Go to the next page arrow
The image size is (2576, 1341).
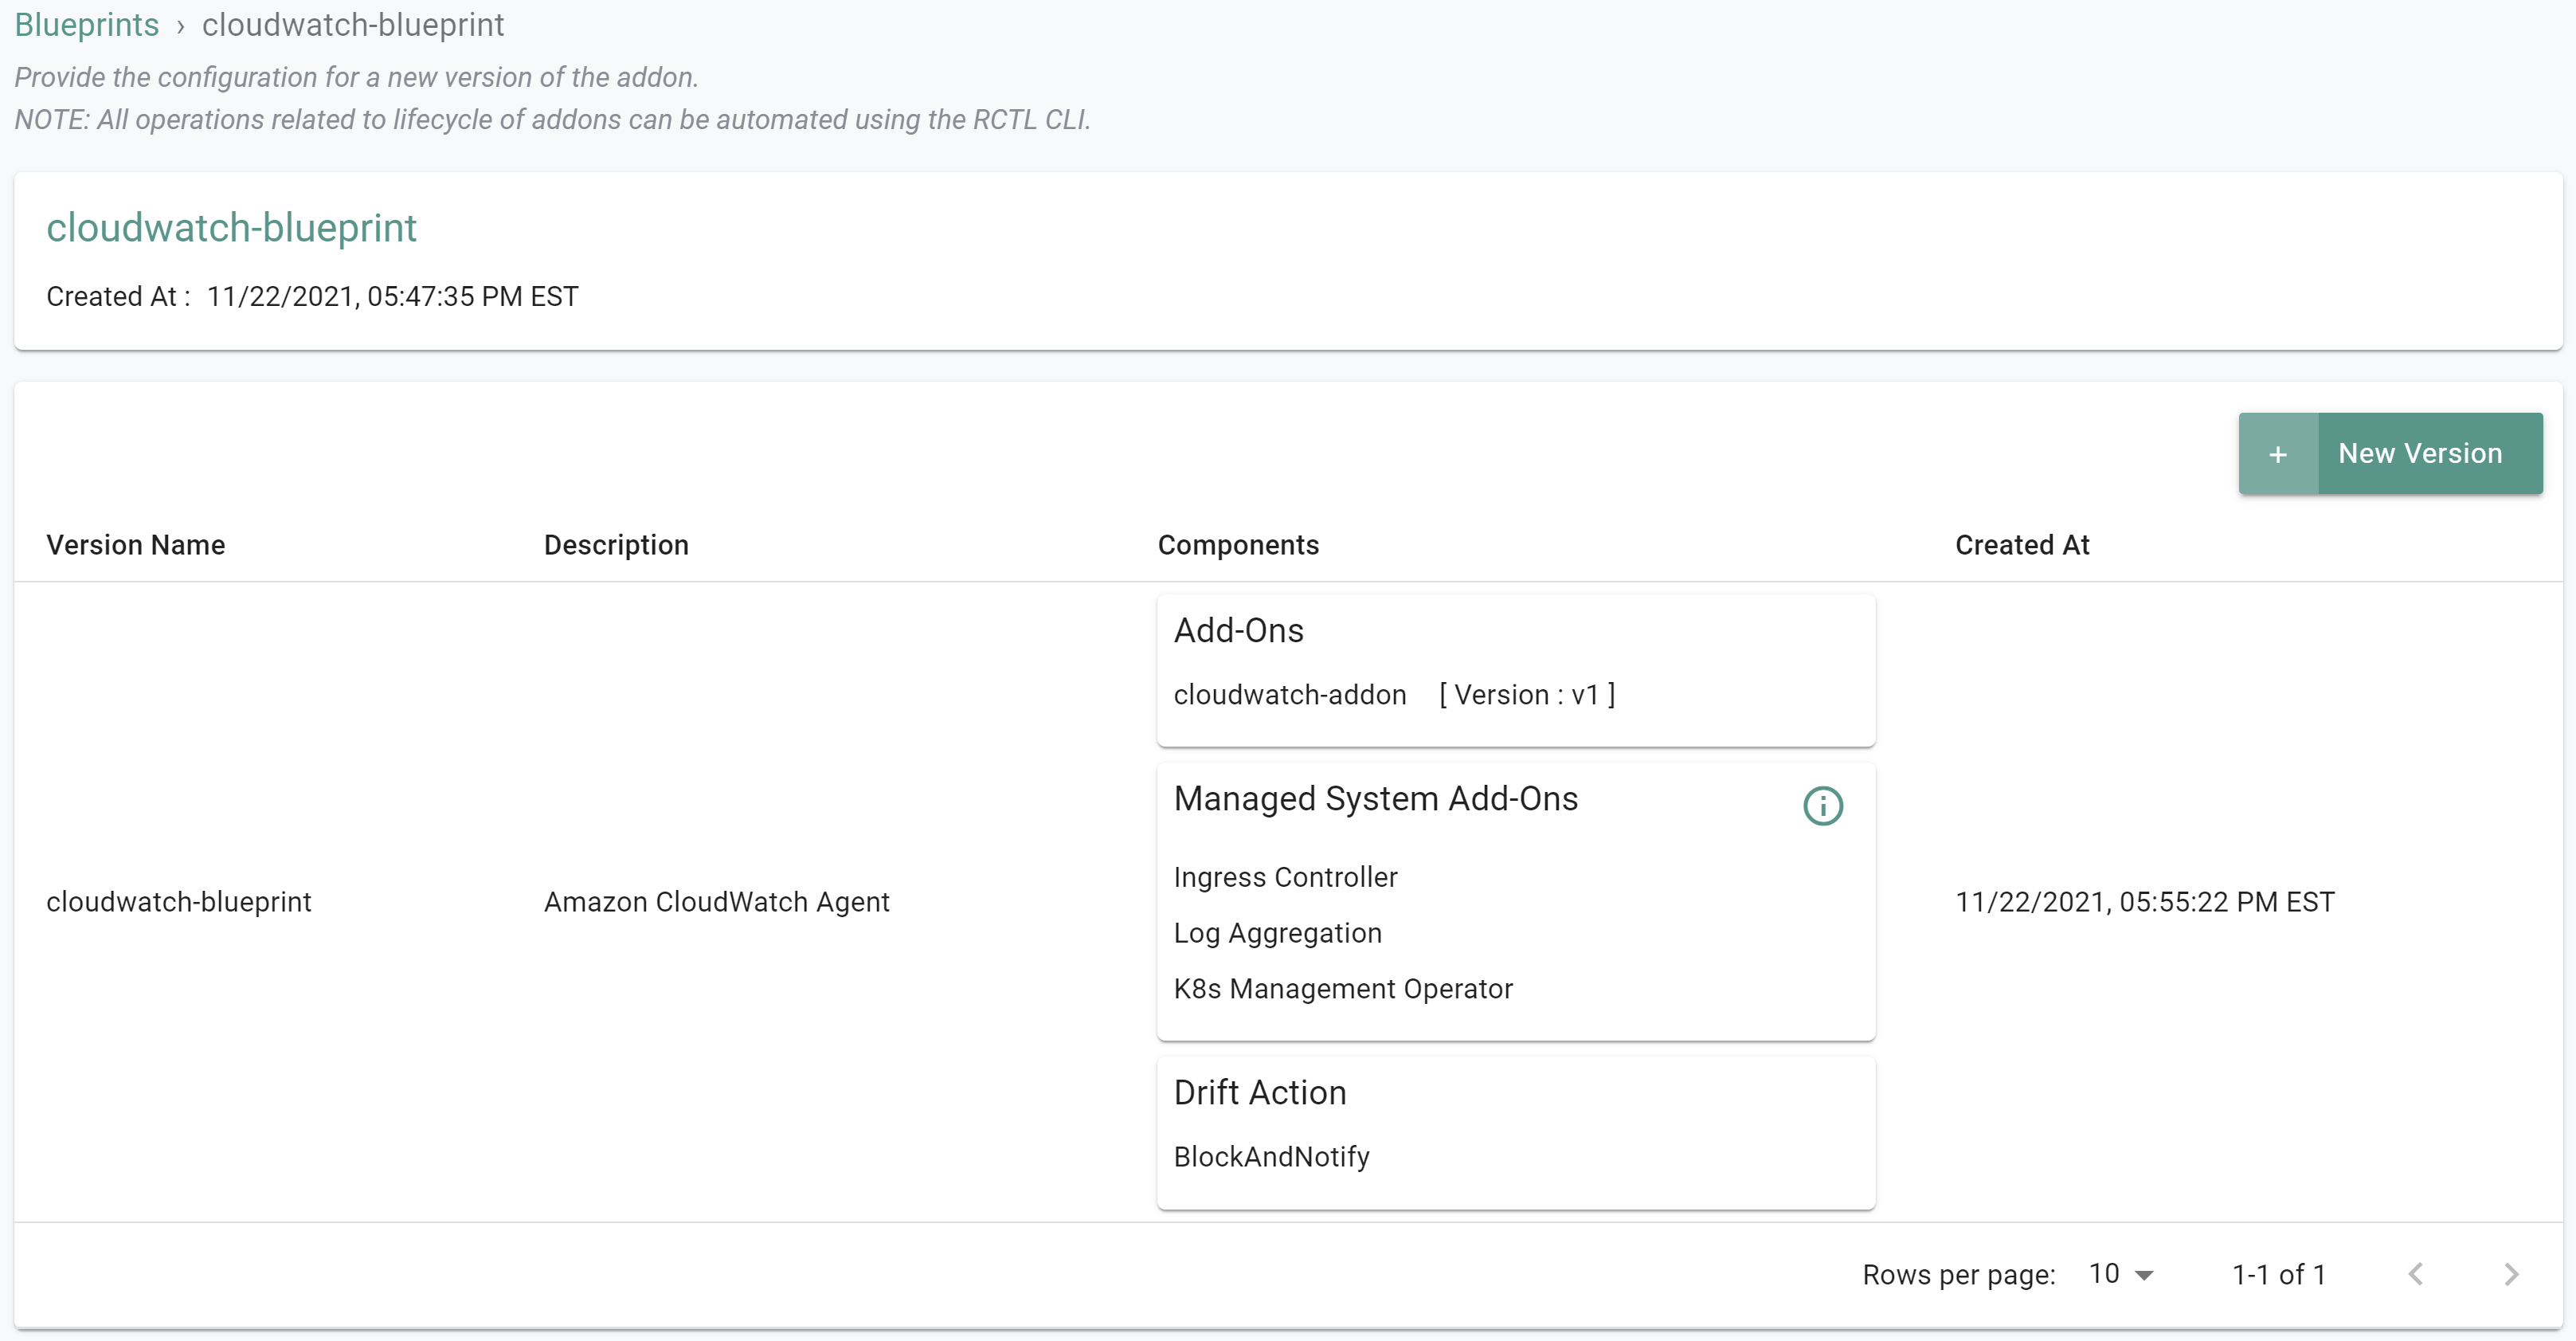click(x=2511, y=1274)
